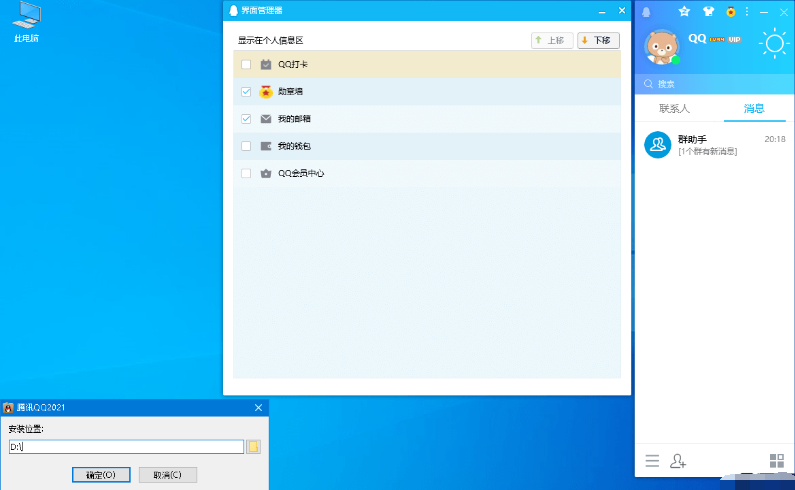Click the search magnifier icon

pyautogui.click(x=648, y=84)
